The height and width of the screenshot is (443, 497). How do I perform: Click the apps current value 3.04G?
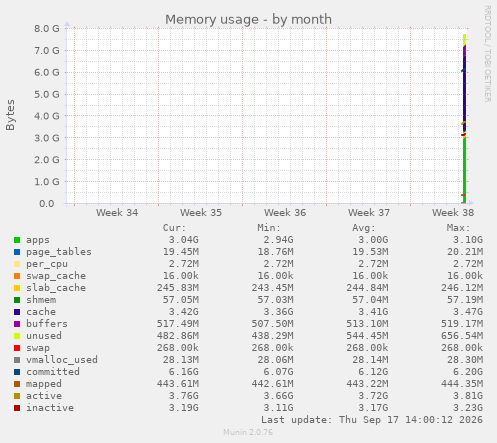pos(183,240)
